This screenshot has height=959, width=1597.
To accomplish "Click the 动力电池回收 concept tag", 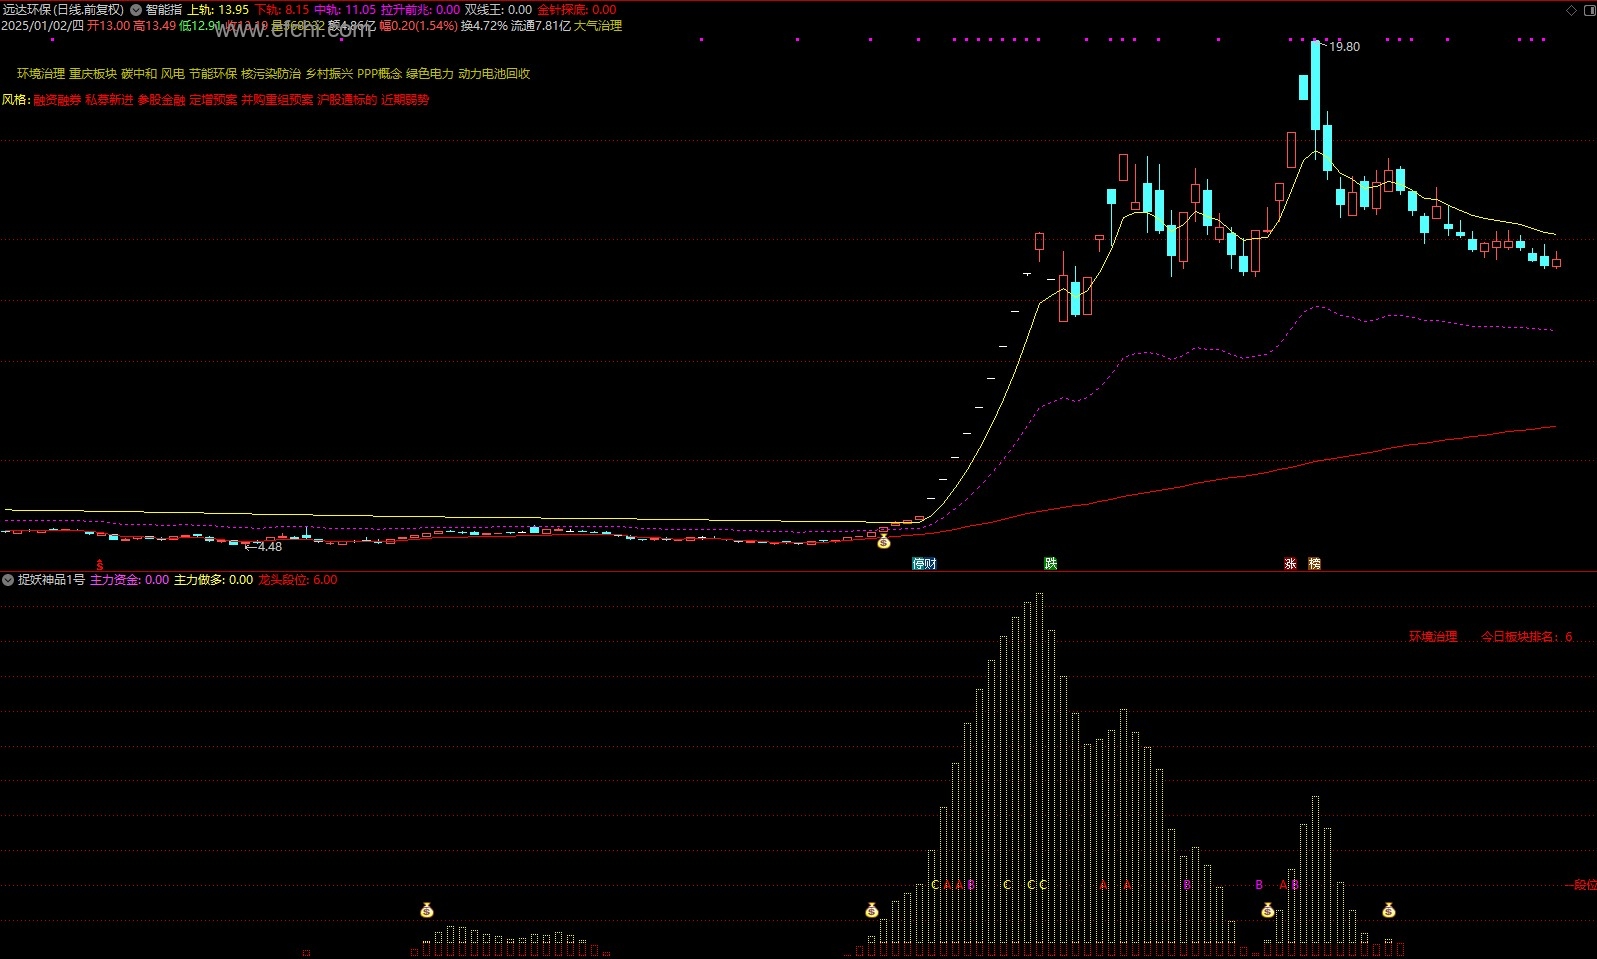I will click(x=494, y=74).
